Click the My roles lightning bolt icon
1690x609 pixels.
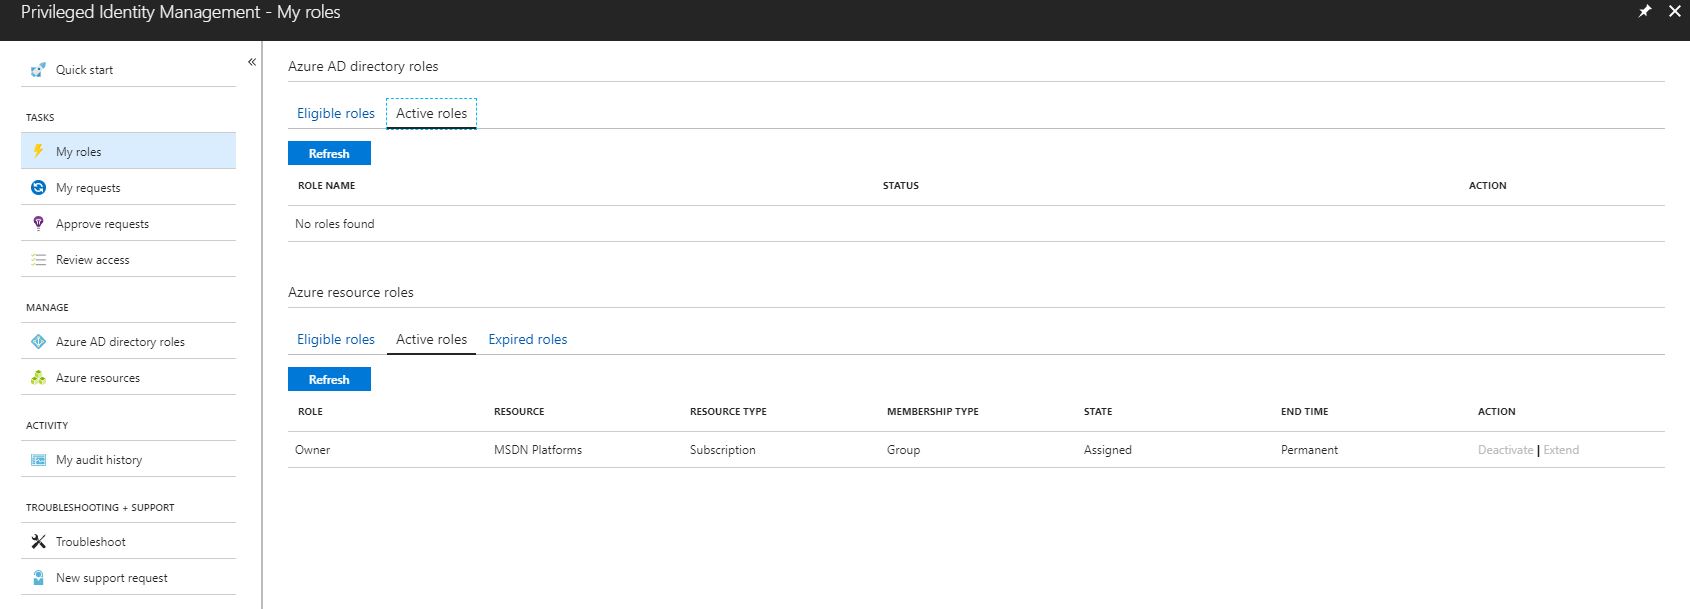coord(38,151)
